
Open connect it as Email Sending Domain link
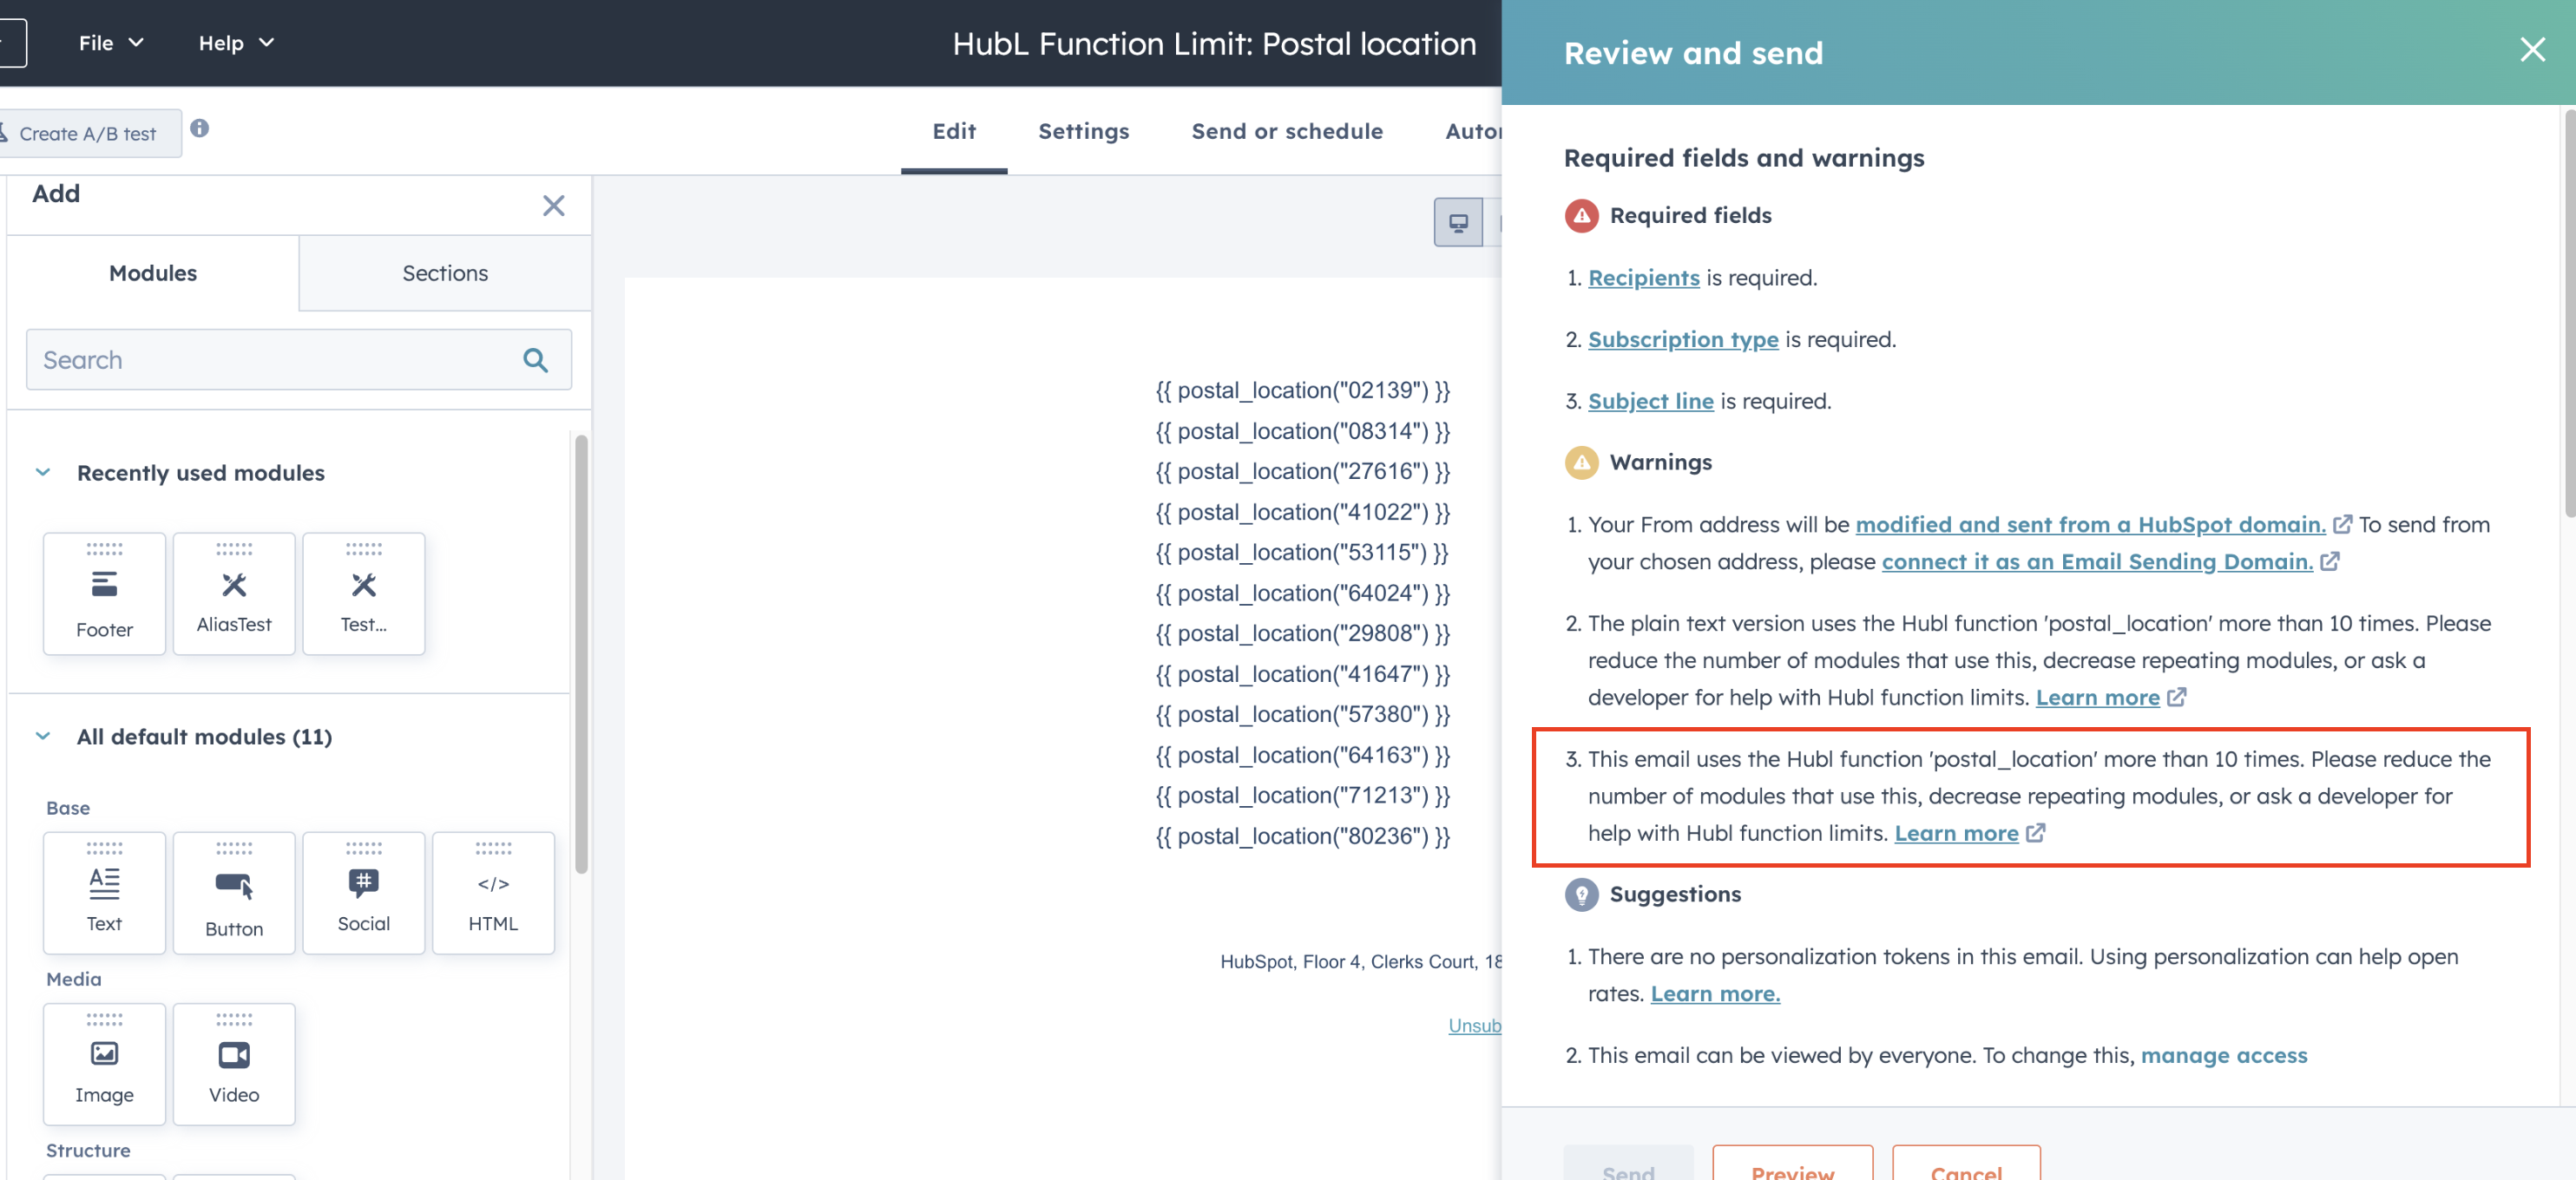(2097, 561)
